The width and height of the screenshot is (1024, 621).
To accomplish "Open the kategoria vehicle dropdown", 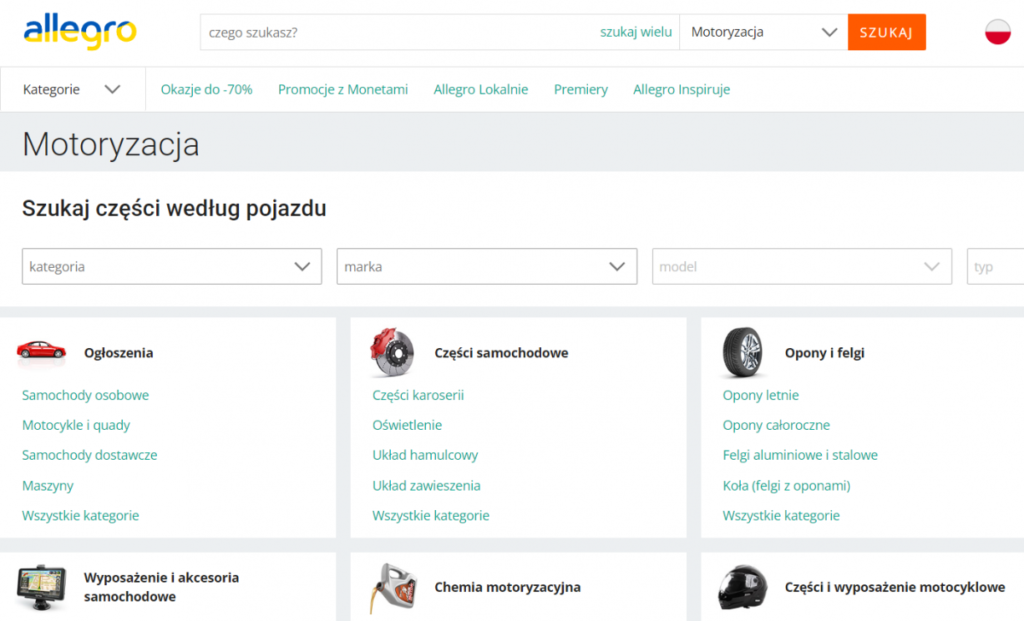I will (x=172, y=266).
